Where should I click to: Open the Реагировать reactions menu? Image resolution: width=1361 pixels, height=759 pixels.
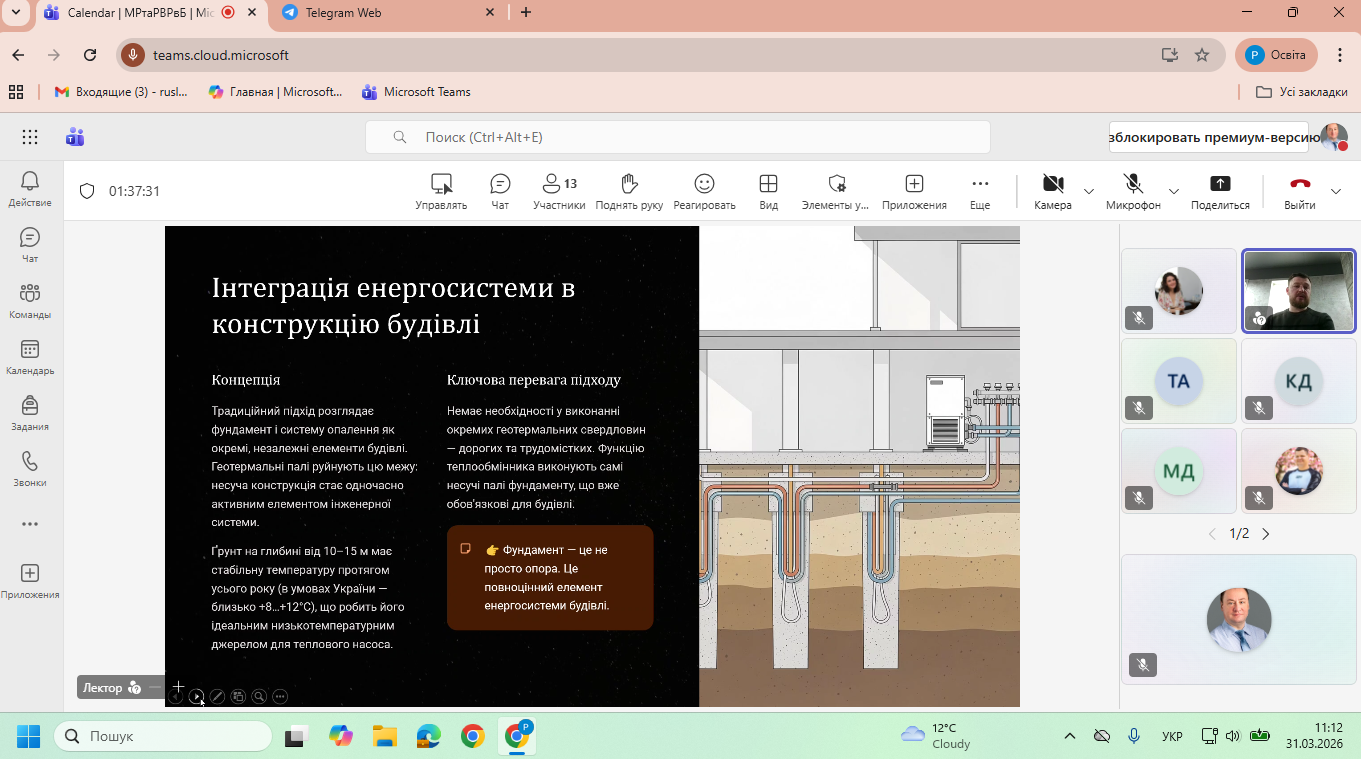pyautogui.click(x=704, y=191)
